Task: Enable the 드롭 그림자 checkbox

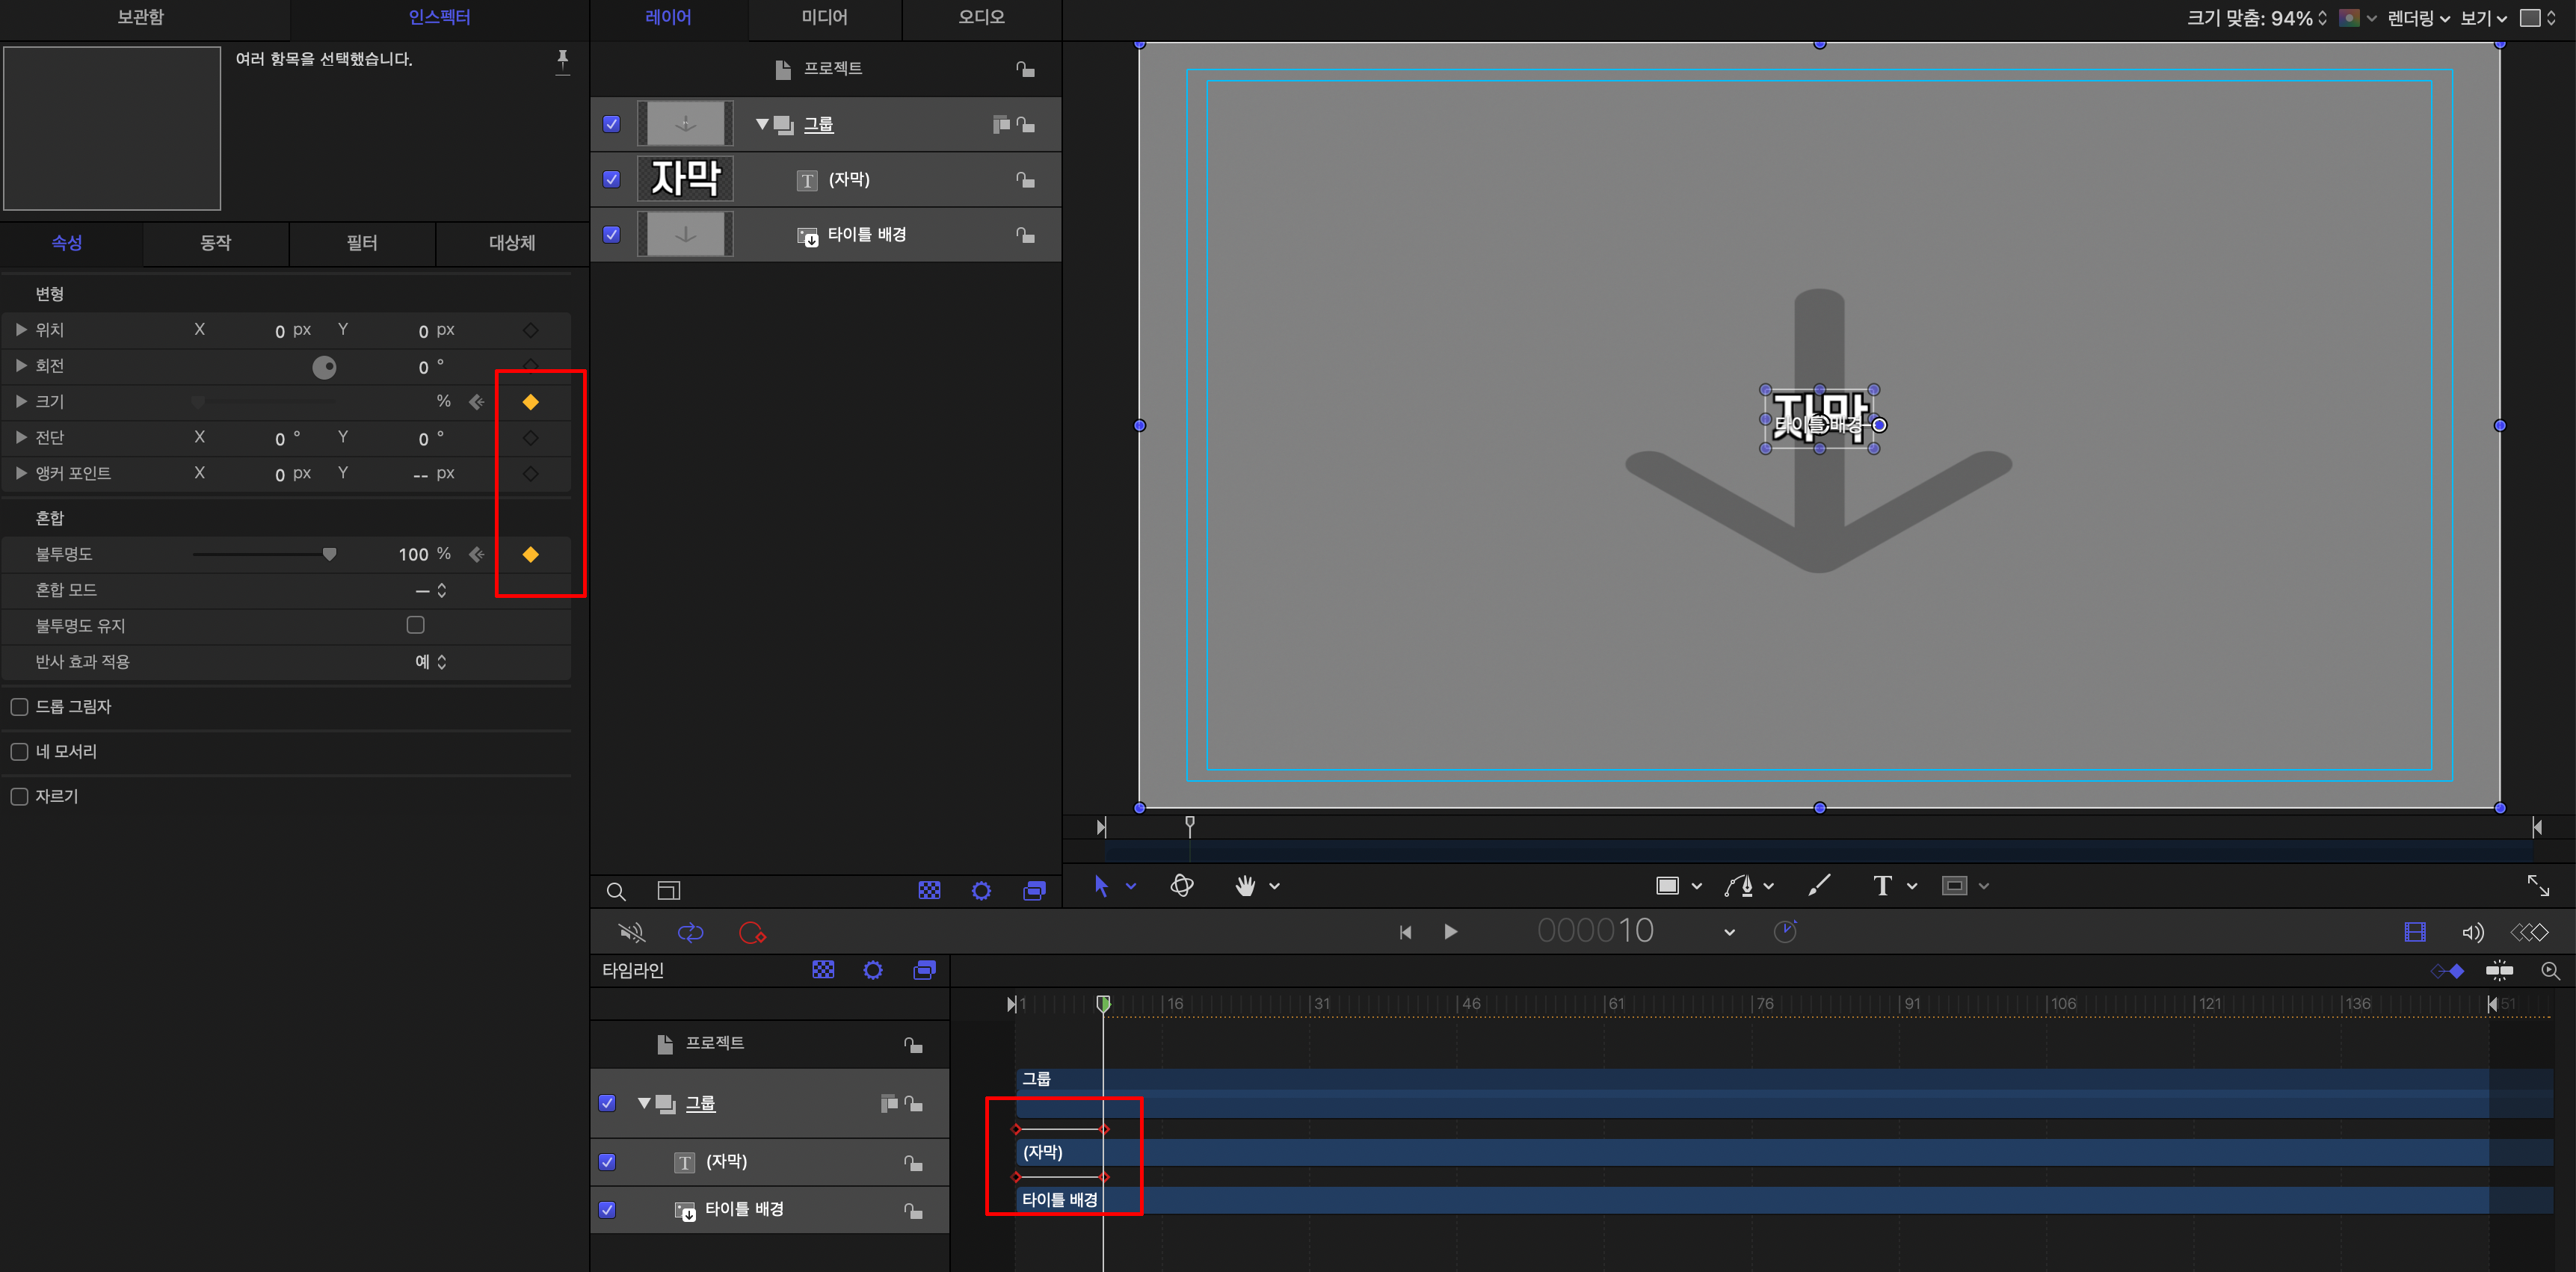Action: [x=19, y=707]
